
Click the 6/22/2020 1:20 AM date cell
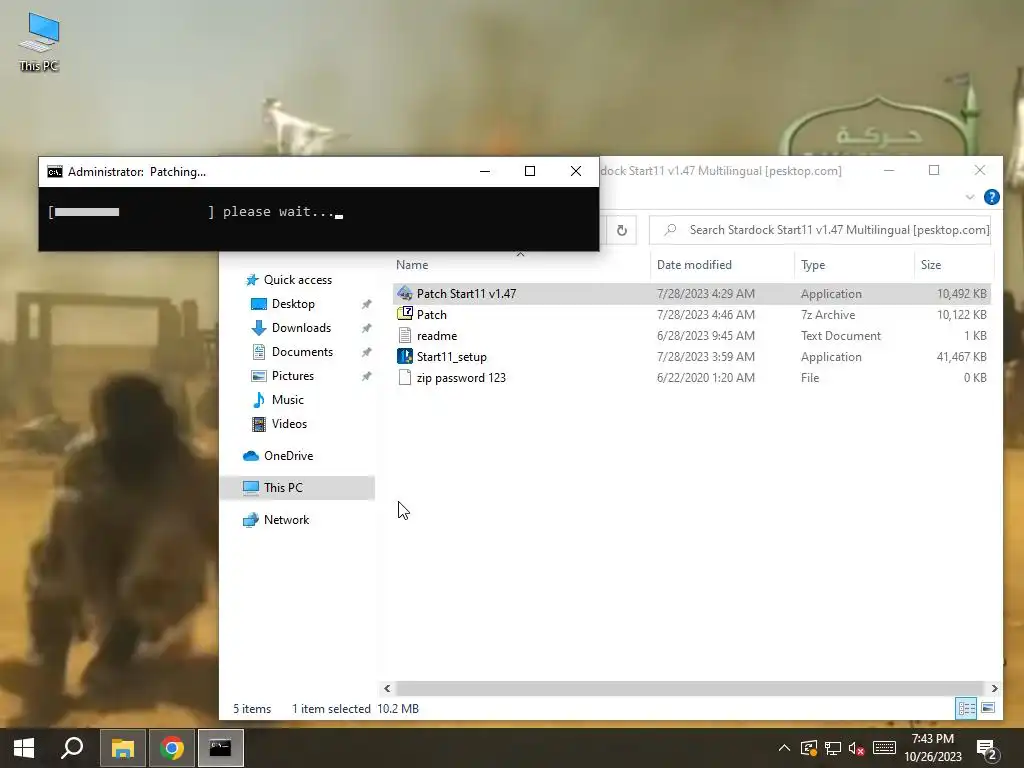coord(706,377)
